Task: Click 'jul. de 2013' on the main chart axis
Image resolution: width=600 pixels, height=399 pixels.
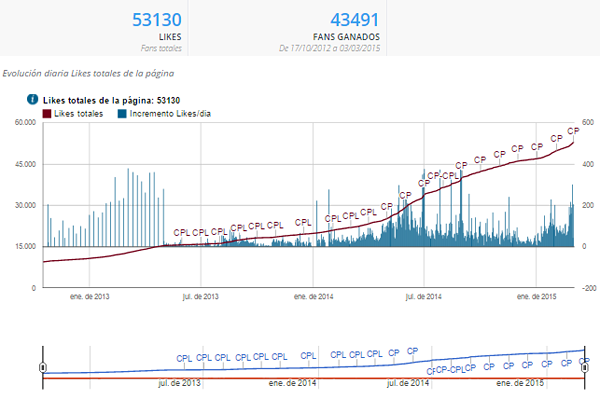Action: point(201,296)
